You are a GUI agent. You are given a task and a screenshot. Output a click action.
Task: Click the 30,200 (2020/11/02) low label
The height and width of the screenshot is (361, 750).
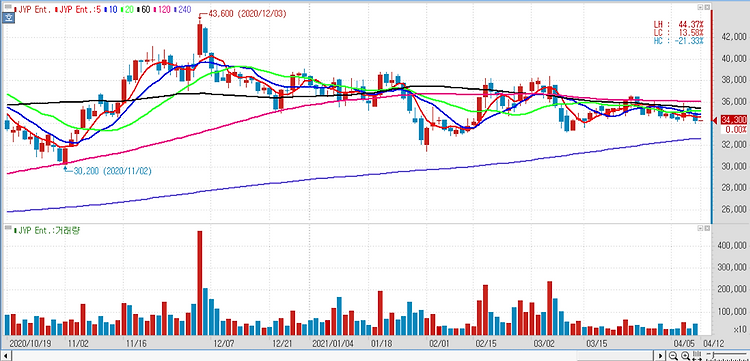click(x=112, y=171)
